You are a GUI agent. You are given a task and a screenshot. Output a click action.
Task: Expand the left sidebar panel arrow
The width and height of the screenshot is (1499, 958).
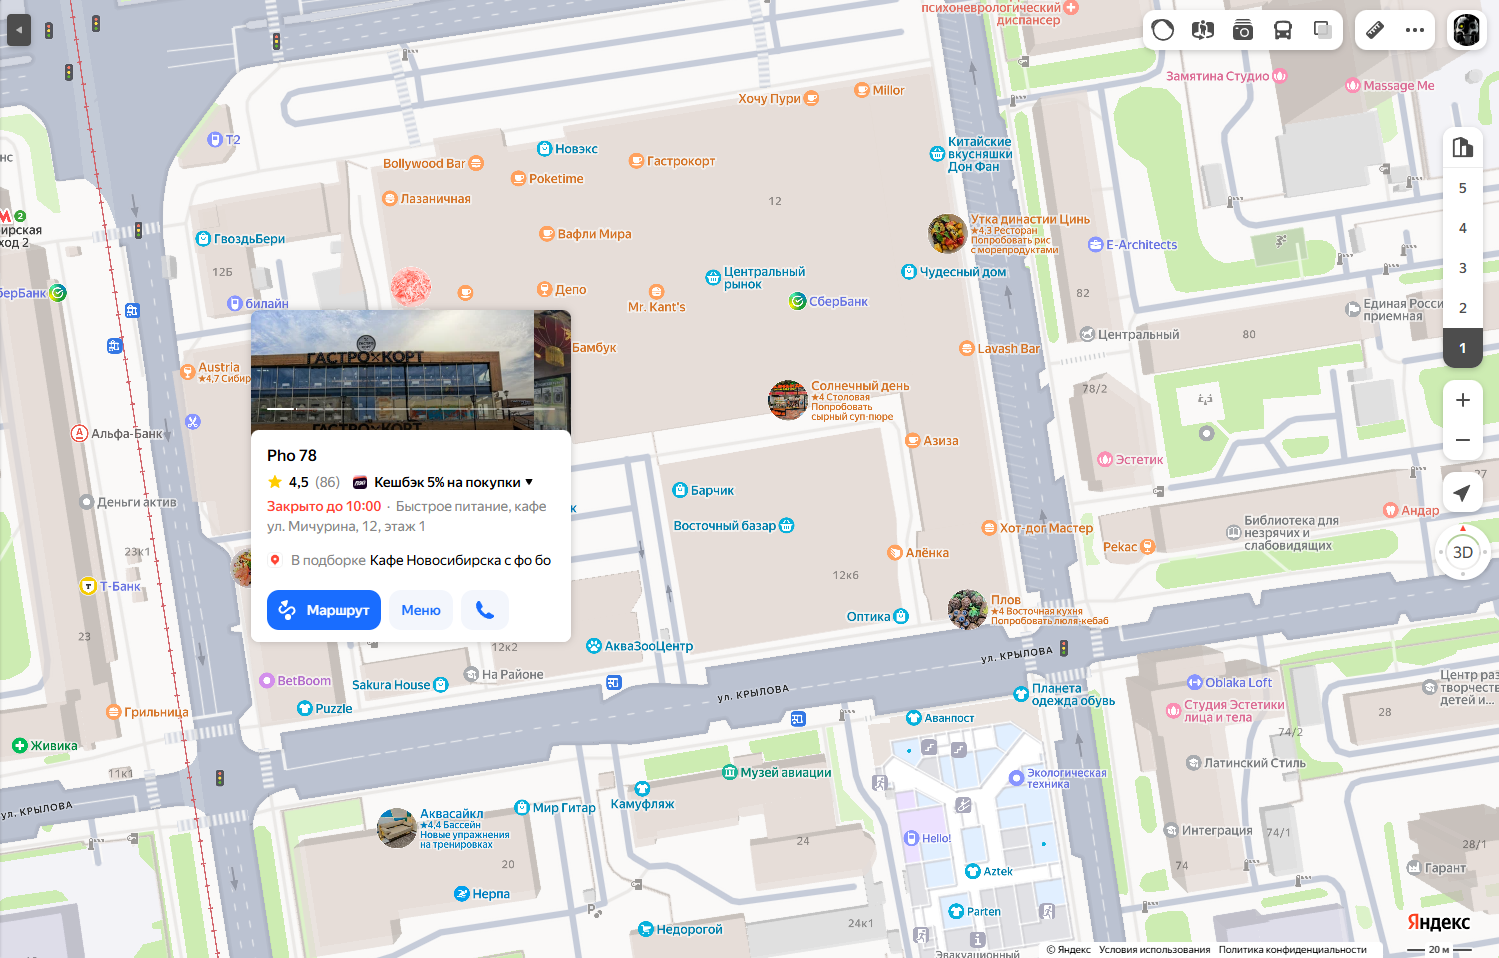click(19, 30)
